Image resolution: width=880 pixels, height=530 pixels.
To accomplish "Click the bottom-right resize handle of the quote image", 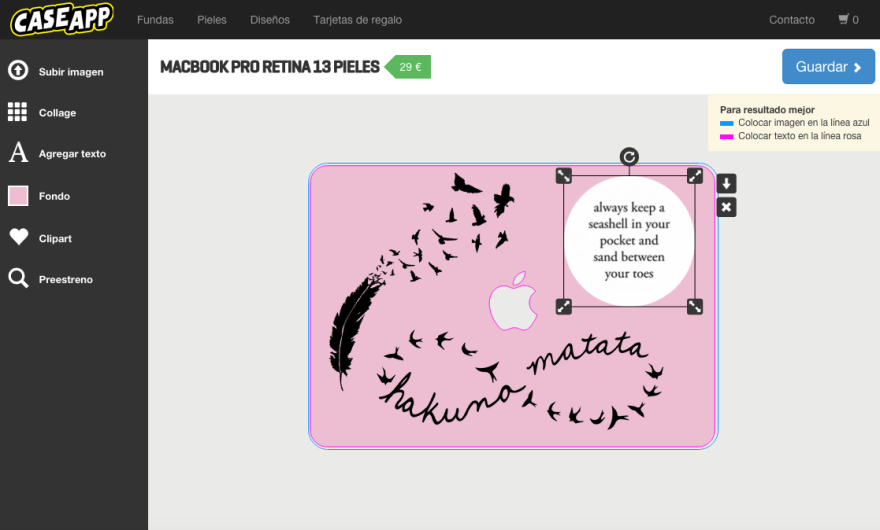I will 695,307.
